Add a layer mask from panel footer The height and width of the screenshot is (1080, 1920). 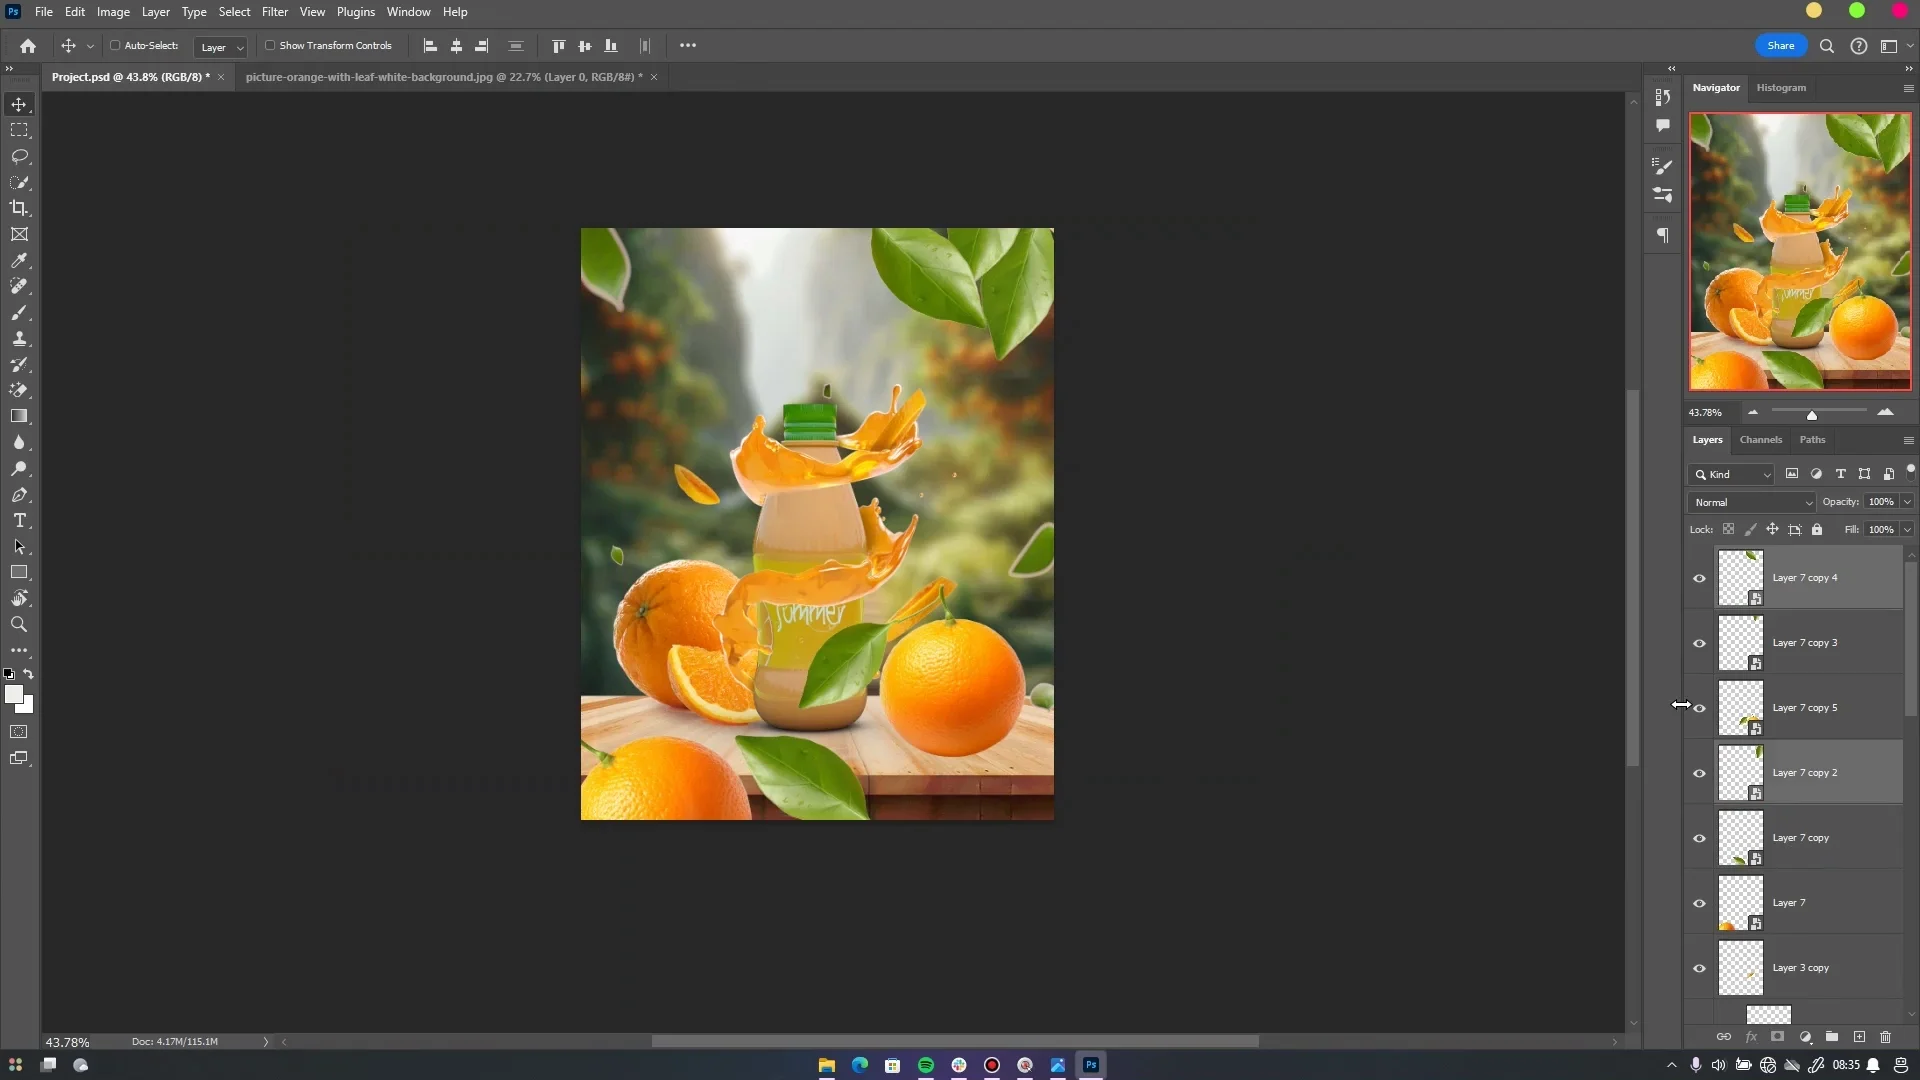(x=1778, y=1037)
